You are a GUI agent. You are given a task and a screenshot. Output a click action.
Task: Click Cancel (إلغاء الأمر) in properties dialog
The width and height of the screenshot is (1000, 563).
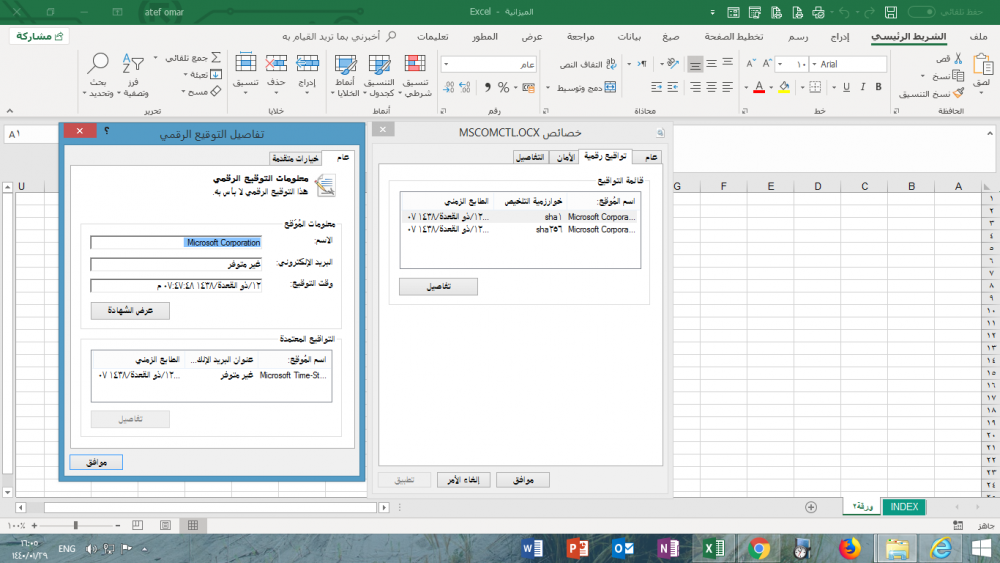[464, 480]
